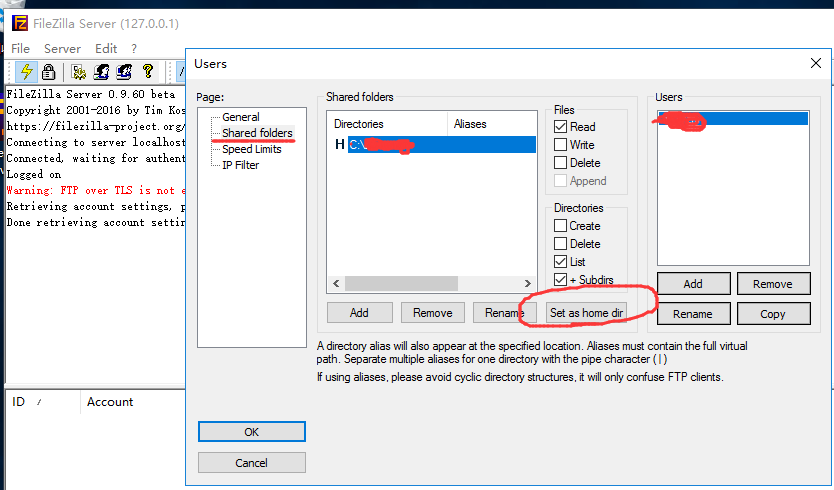Select IP Filter in page tree
Image resolution: width=834 pixels, height=490 pixels.
point(240,165)
